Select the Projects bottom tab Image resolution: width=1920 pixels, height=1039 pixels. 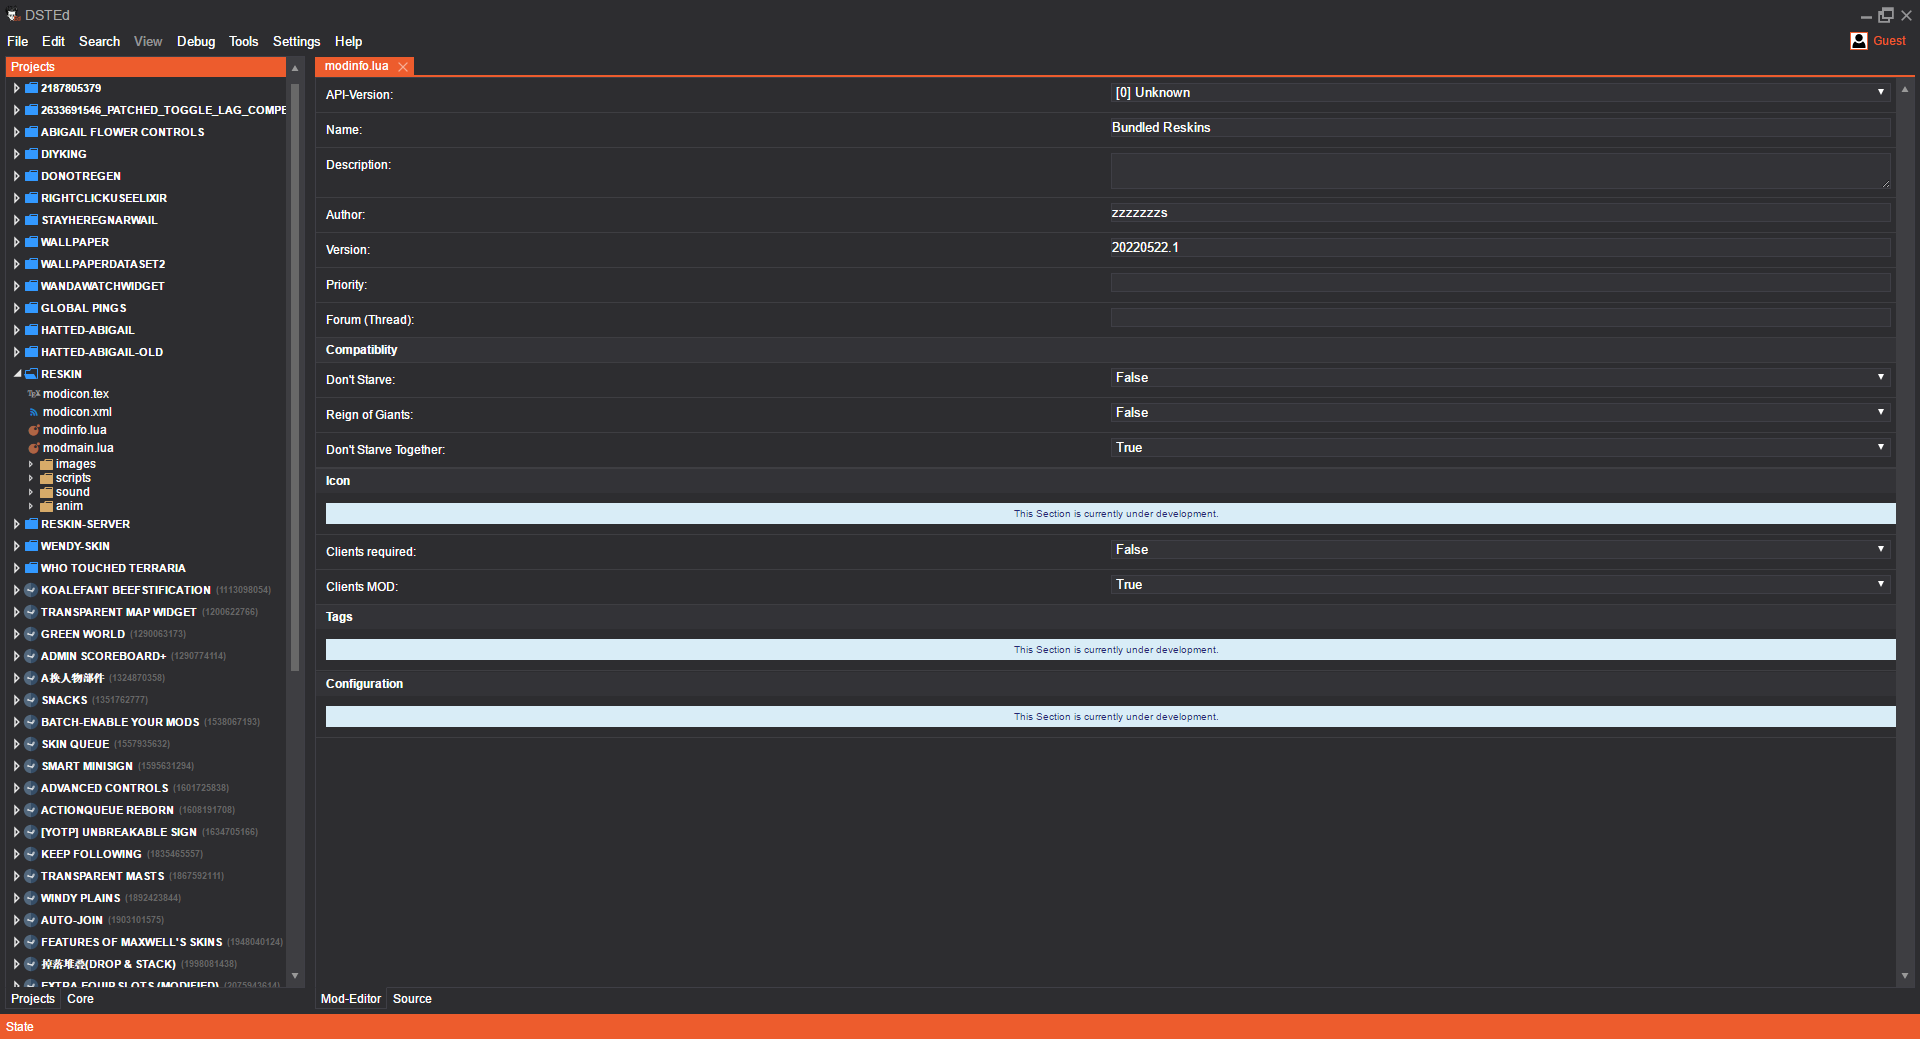tap(33, 999)
